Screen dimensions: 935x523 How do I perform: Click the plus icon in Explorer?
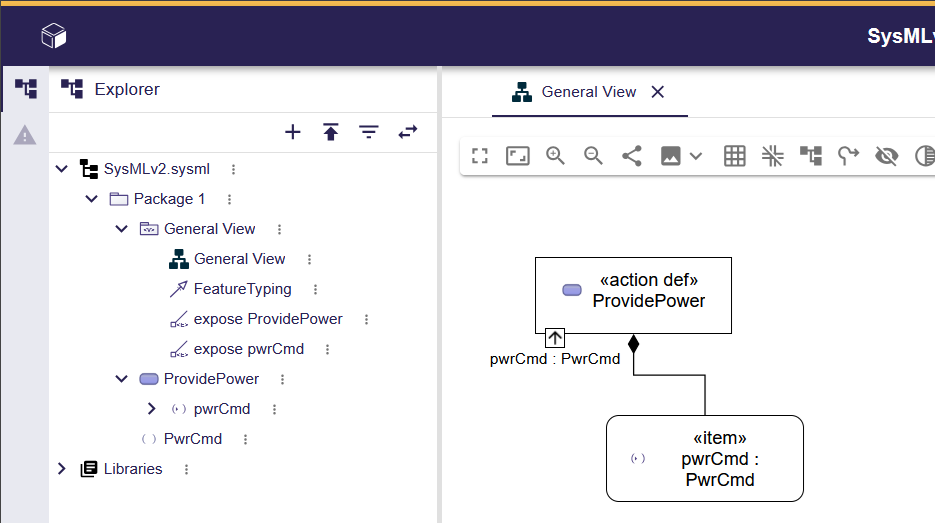coord(293,132)
